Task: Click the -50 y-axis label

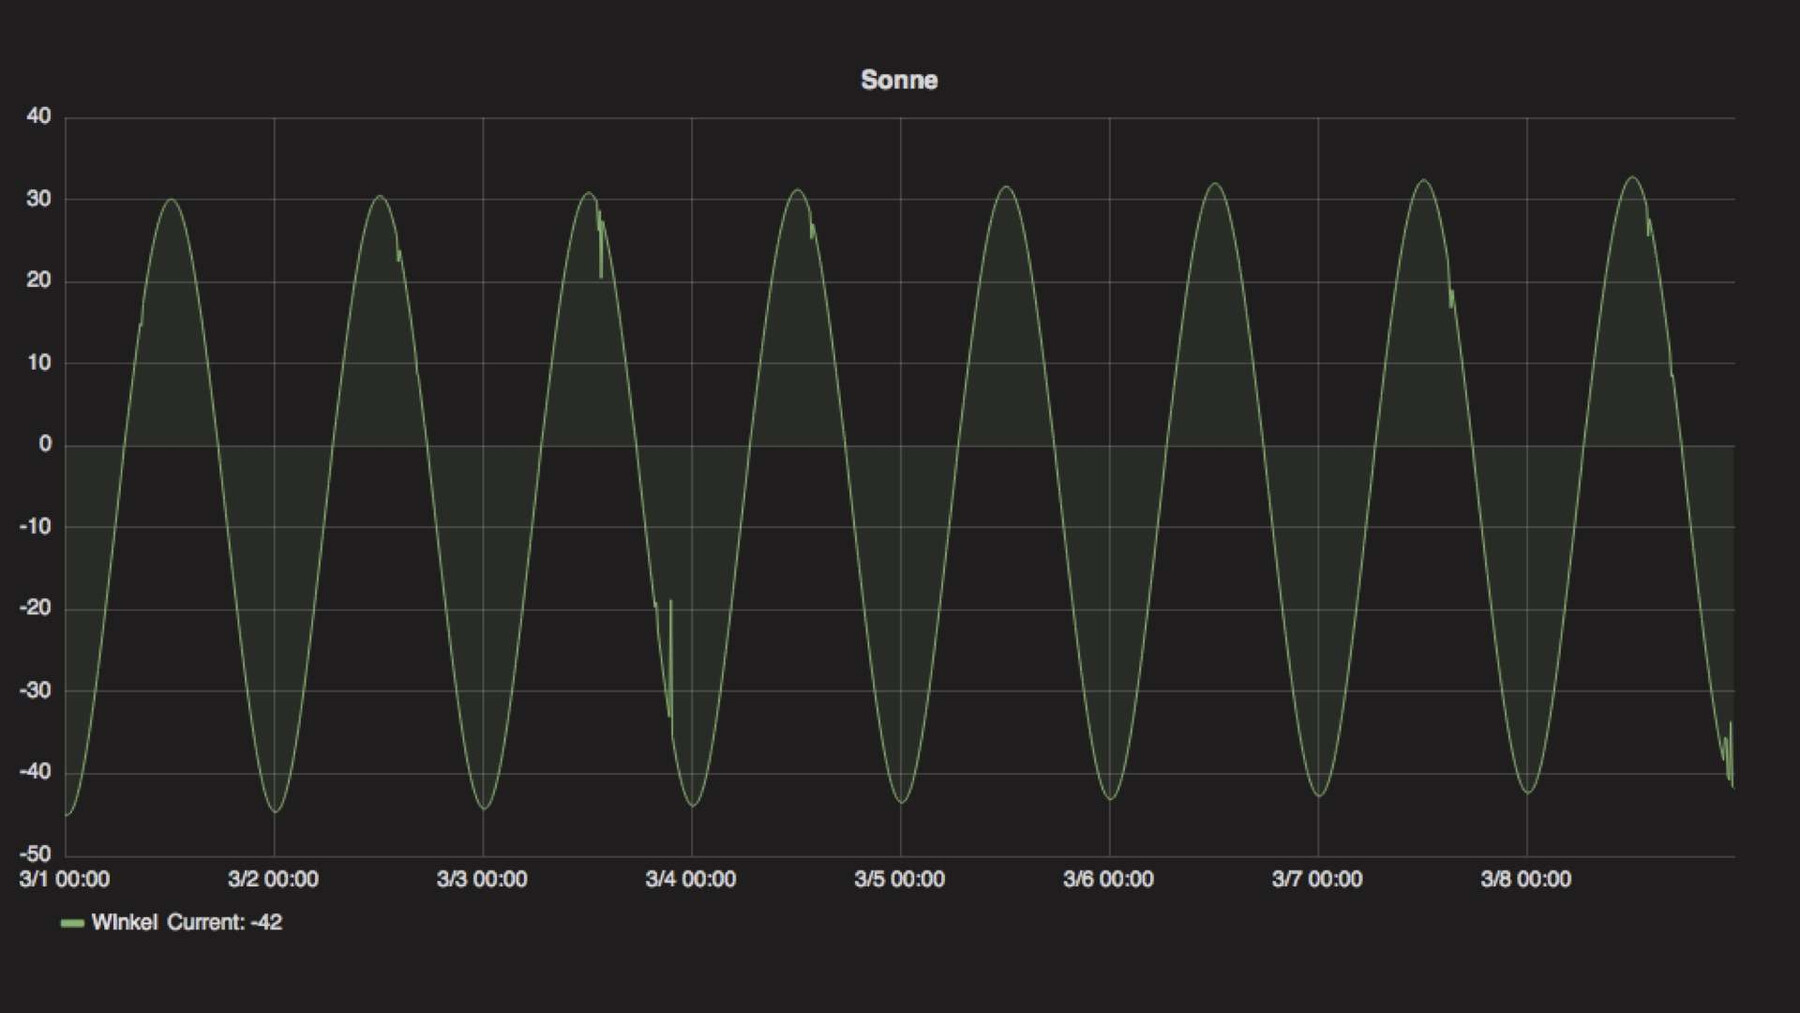Action: pyautogui.click(x=36, y=854)
